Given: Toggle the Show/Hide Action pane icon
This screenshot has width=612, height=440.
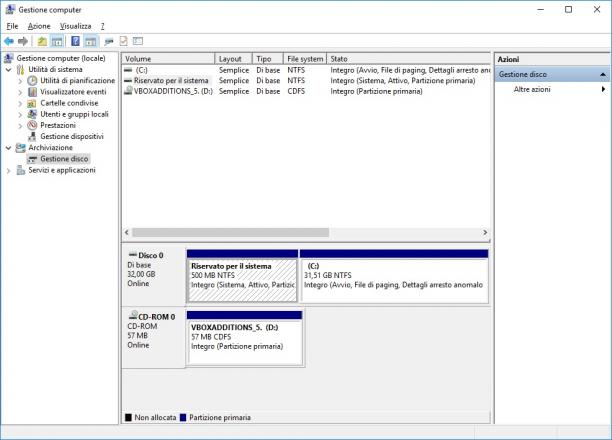Looking at the screenshot, I should point(91,41).
